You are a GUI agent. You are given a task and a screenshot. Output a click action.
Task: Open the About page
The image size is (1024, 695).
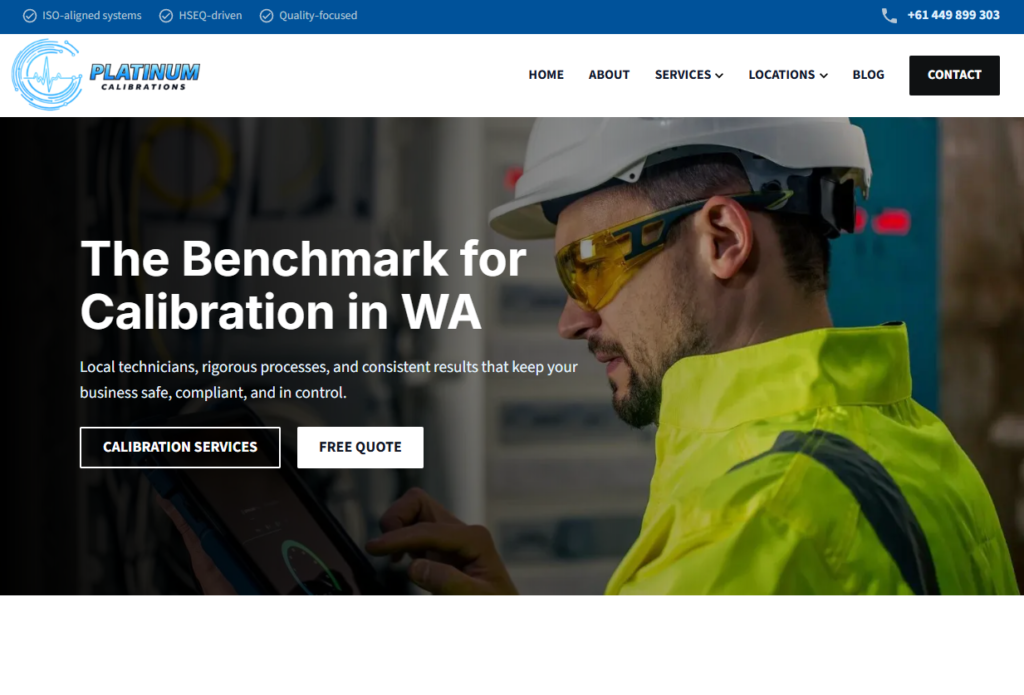pyautogui.click(x=609, y=75)
